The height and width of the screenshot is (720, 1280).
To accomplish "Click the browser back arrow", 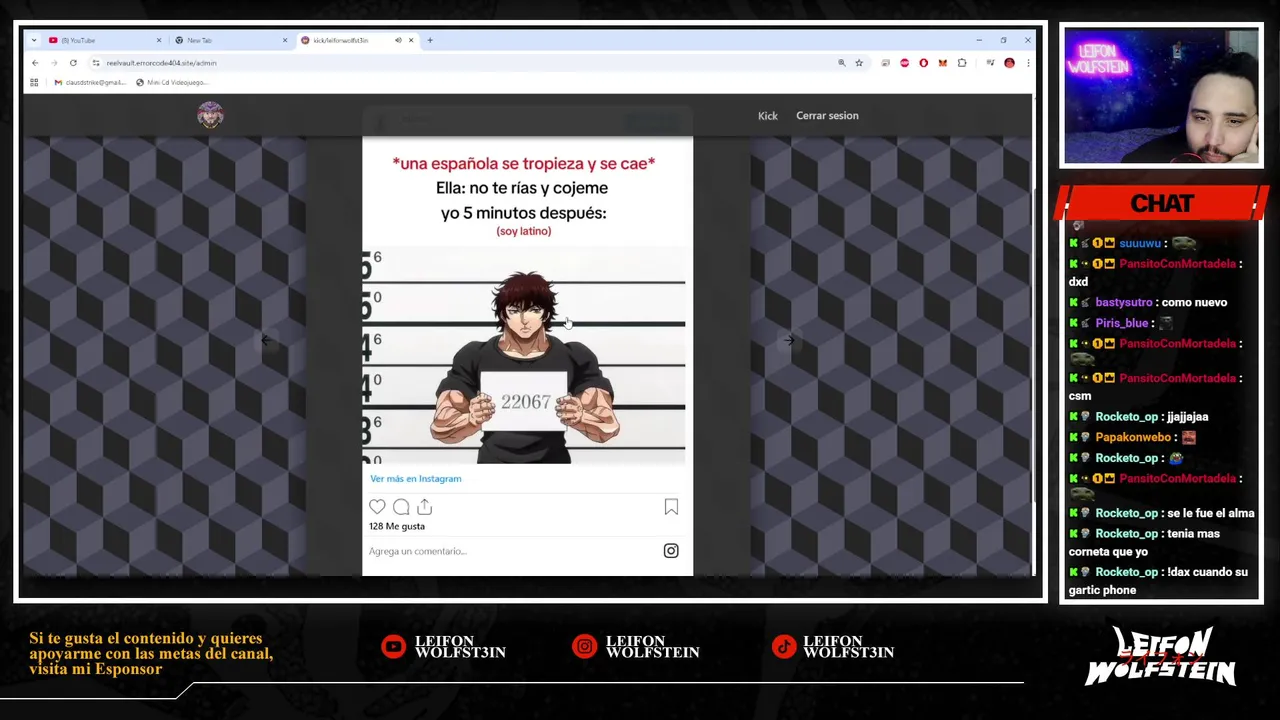I will point(35,63).
